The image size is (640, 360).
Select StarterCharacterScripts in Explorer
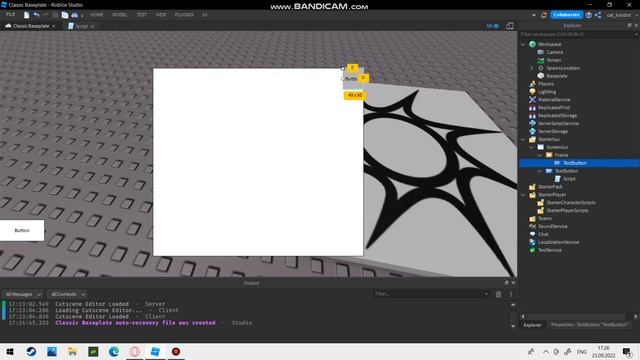point(571,202)
